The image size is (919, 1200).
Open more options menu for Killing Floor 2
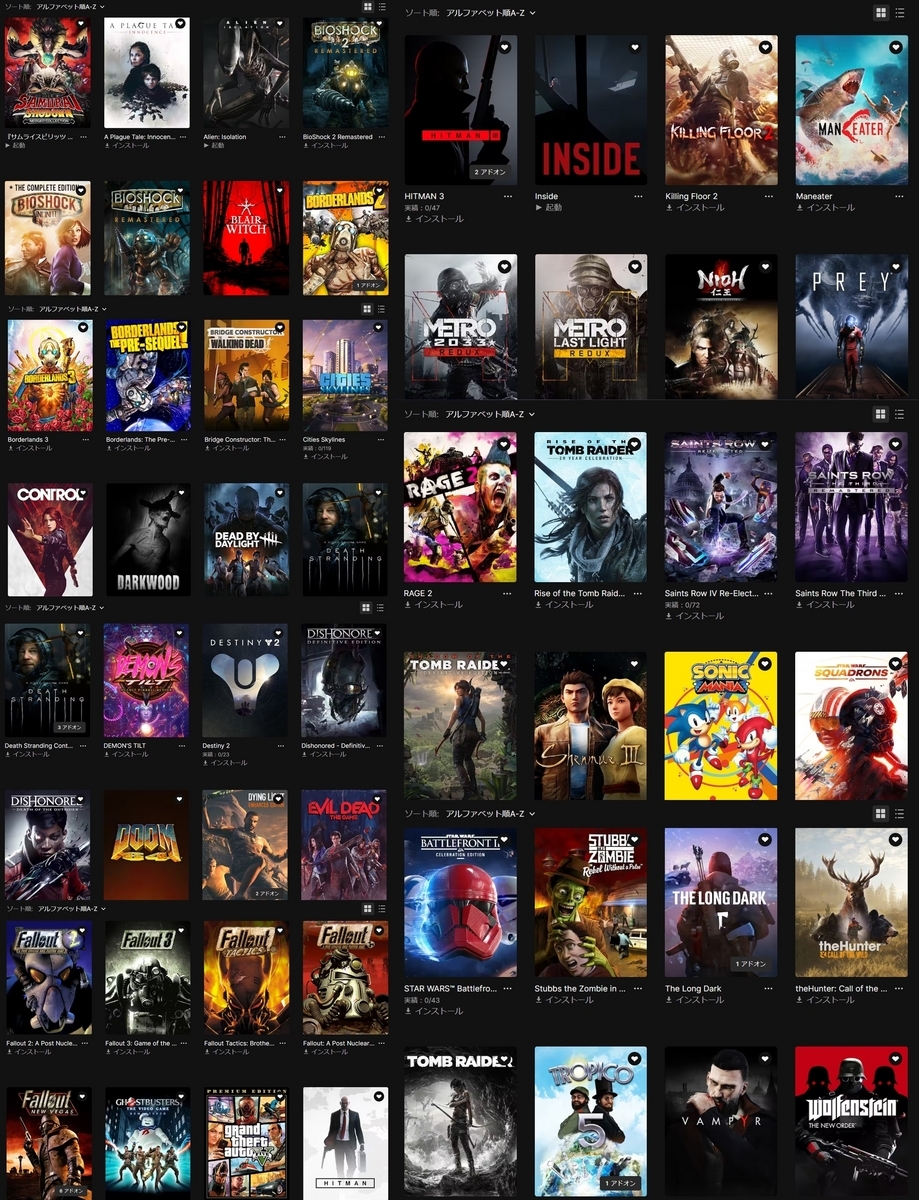click(x=768, y=196)
